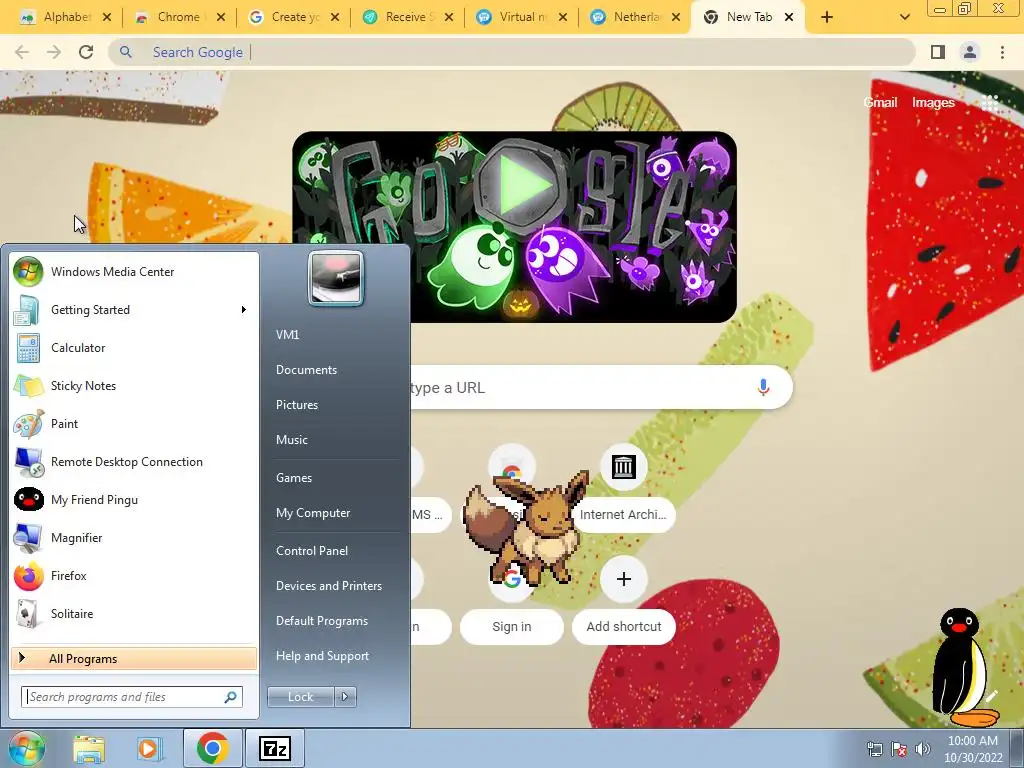Screen dimensions: 1024x768
Task: Open File Explorer from taskbar
Action: tap(89, 748)
